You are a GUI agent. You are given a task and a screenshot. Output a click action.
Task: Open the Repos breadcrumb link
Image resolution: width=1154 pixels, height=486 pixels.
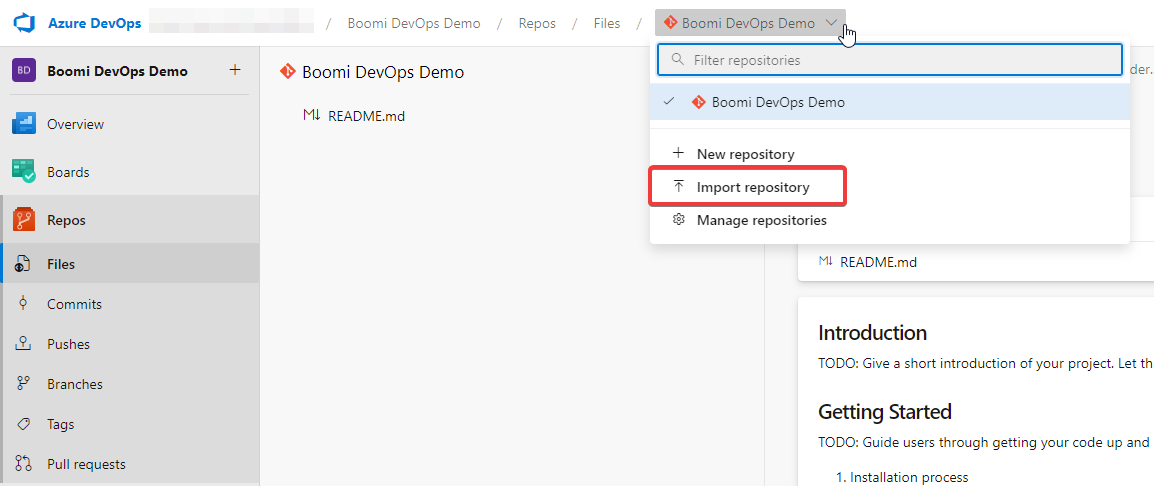537,24
